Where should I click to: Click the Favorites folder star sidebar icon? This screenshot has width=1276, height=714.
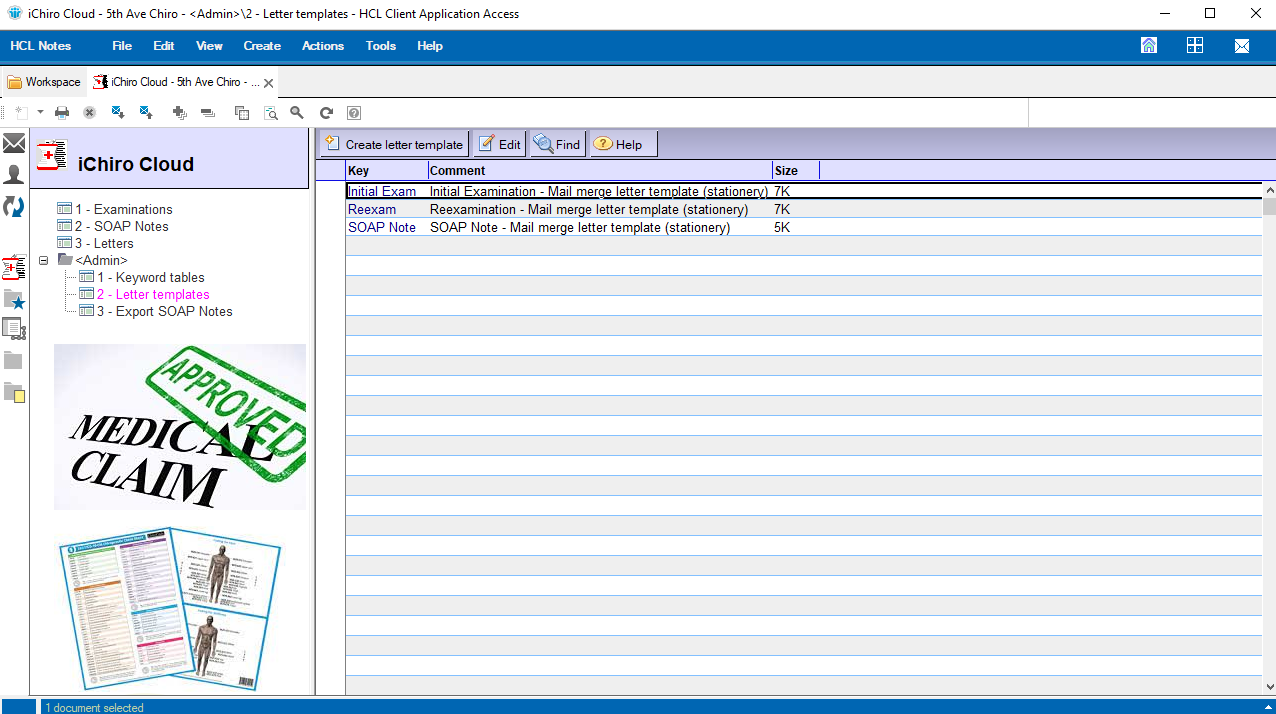point(14,299)
